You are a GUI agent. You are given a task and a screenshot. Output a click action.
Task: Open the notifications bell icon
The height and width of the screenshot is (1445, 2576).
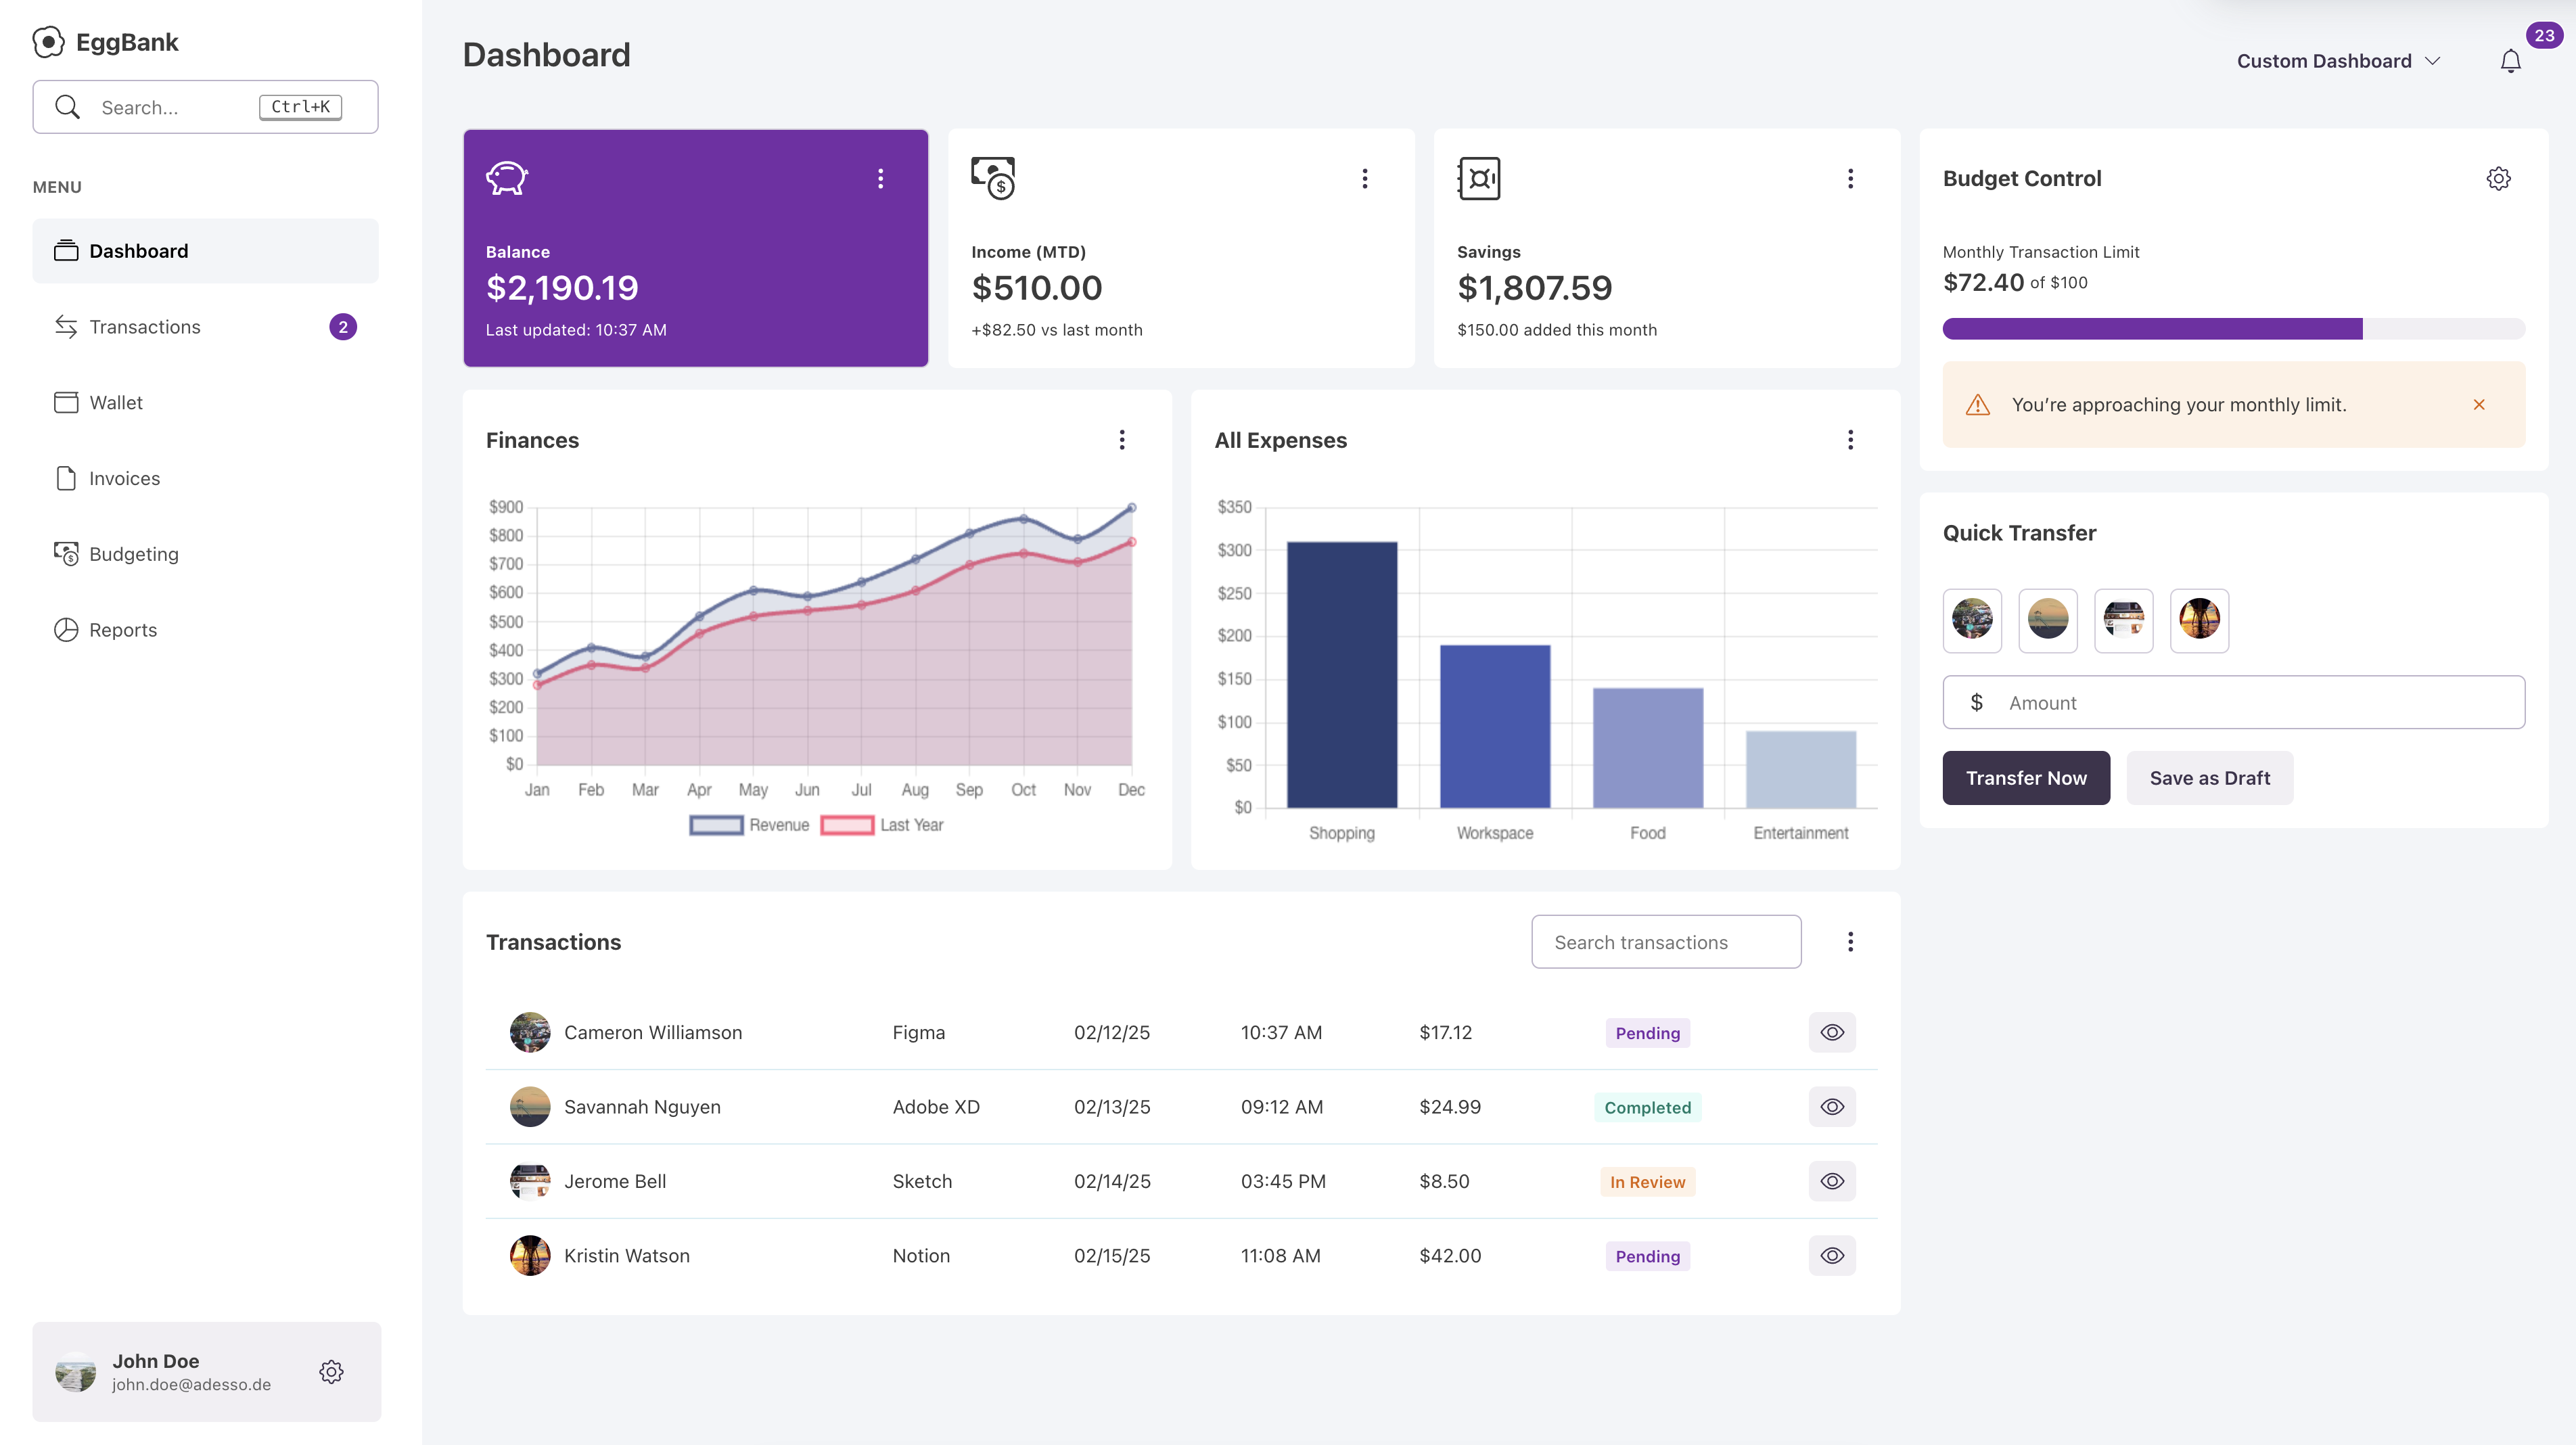point(2510,62)
